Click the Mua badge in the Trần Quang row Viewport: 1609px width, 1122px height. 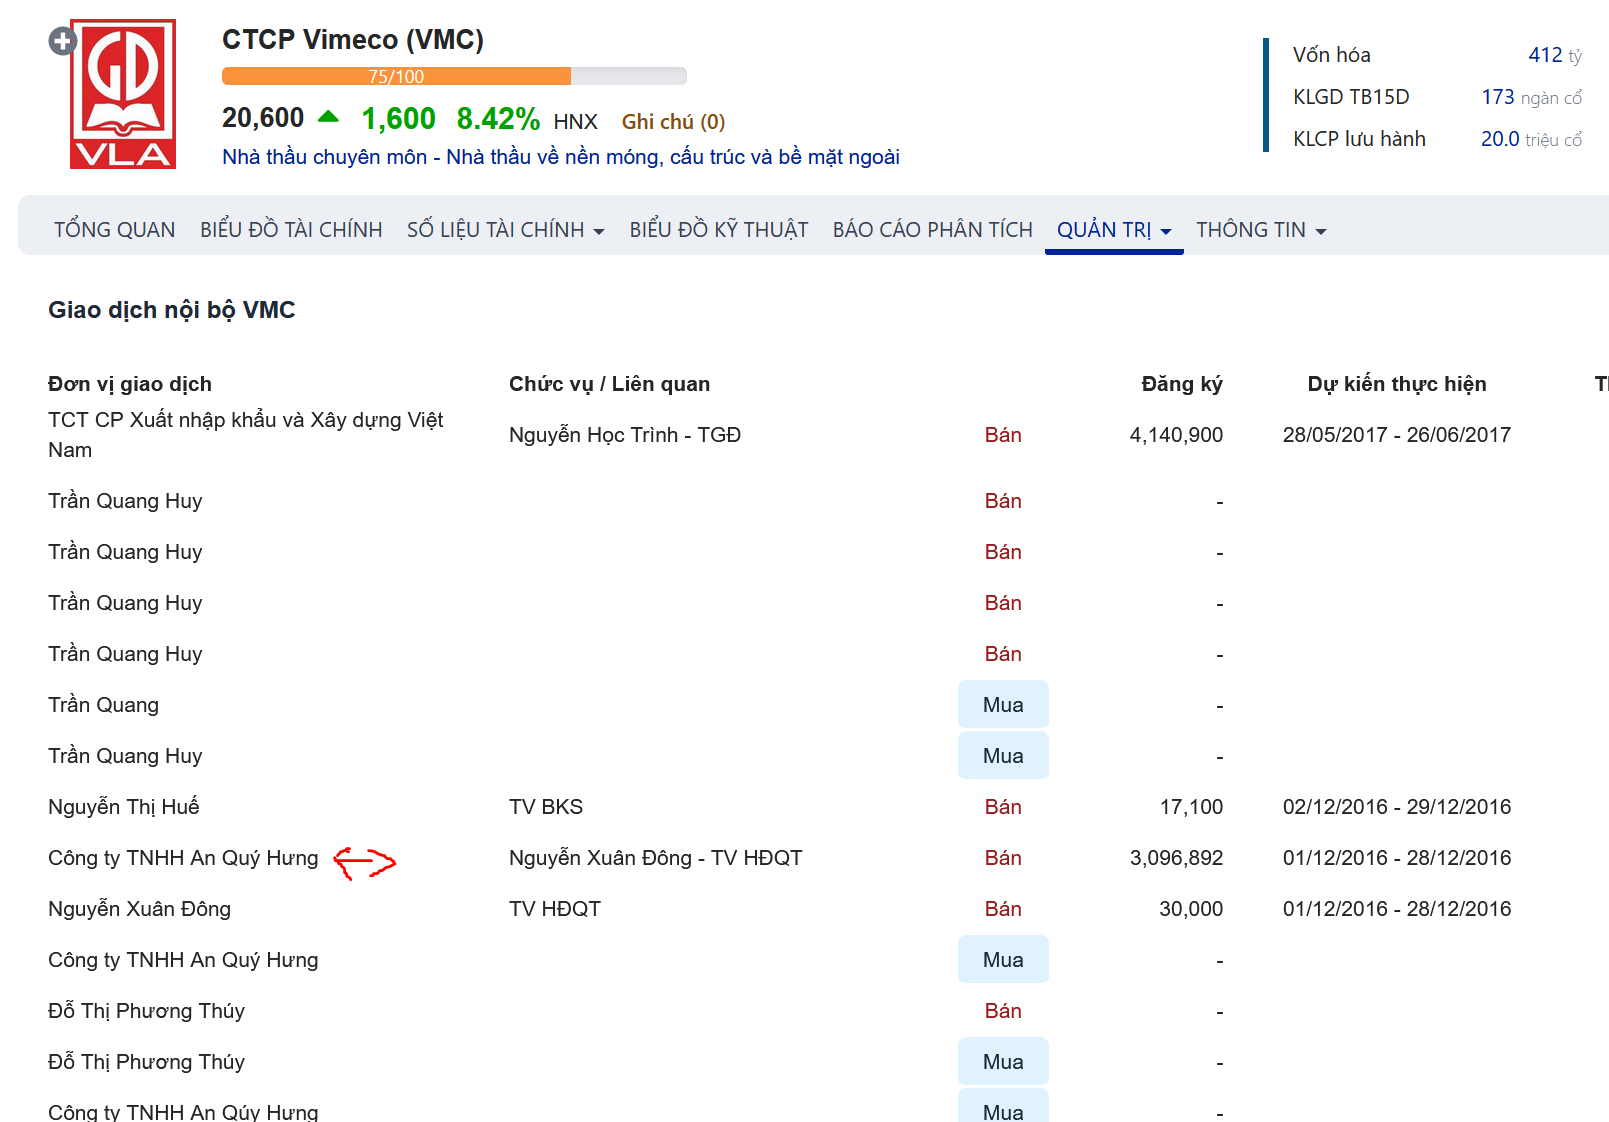click(x=1003, y=704)
